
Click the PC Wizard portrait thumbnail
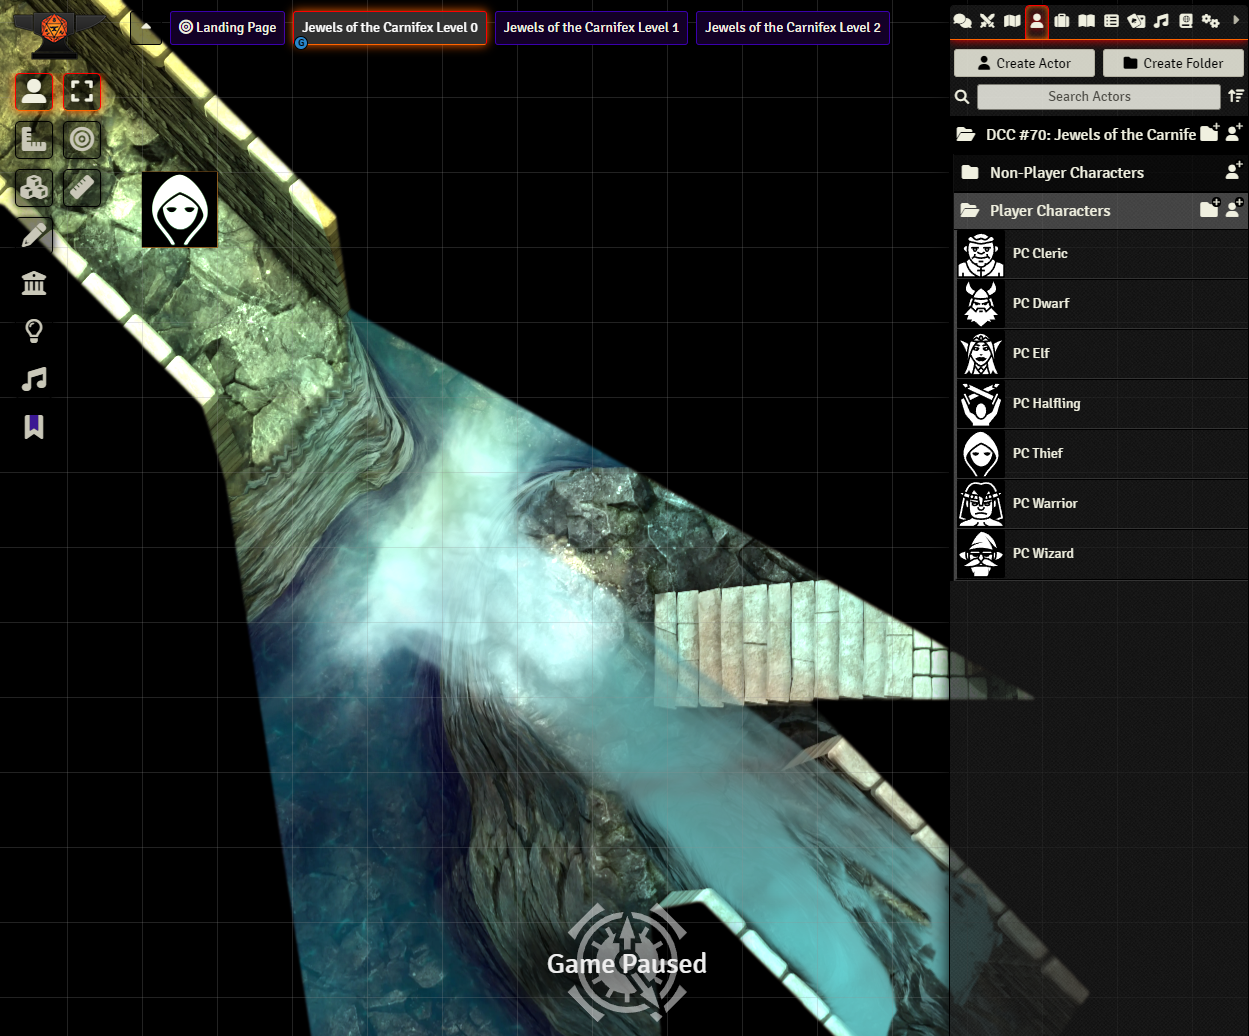[x=981, y=554]
